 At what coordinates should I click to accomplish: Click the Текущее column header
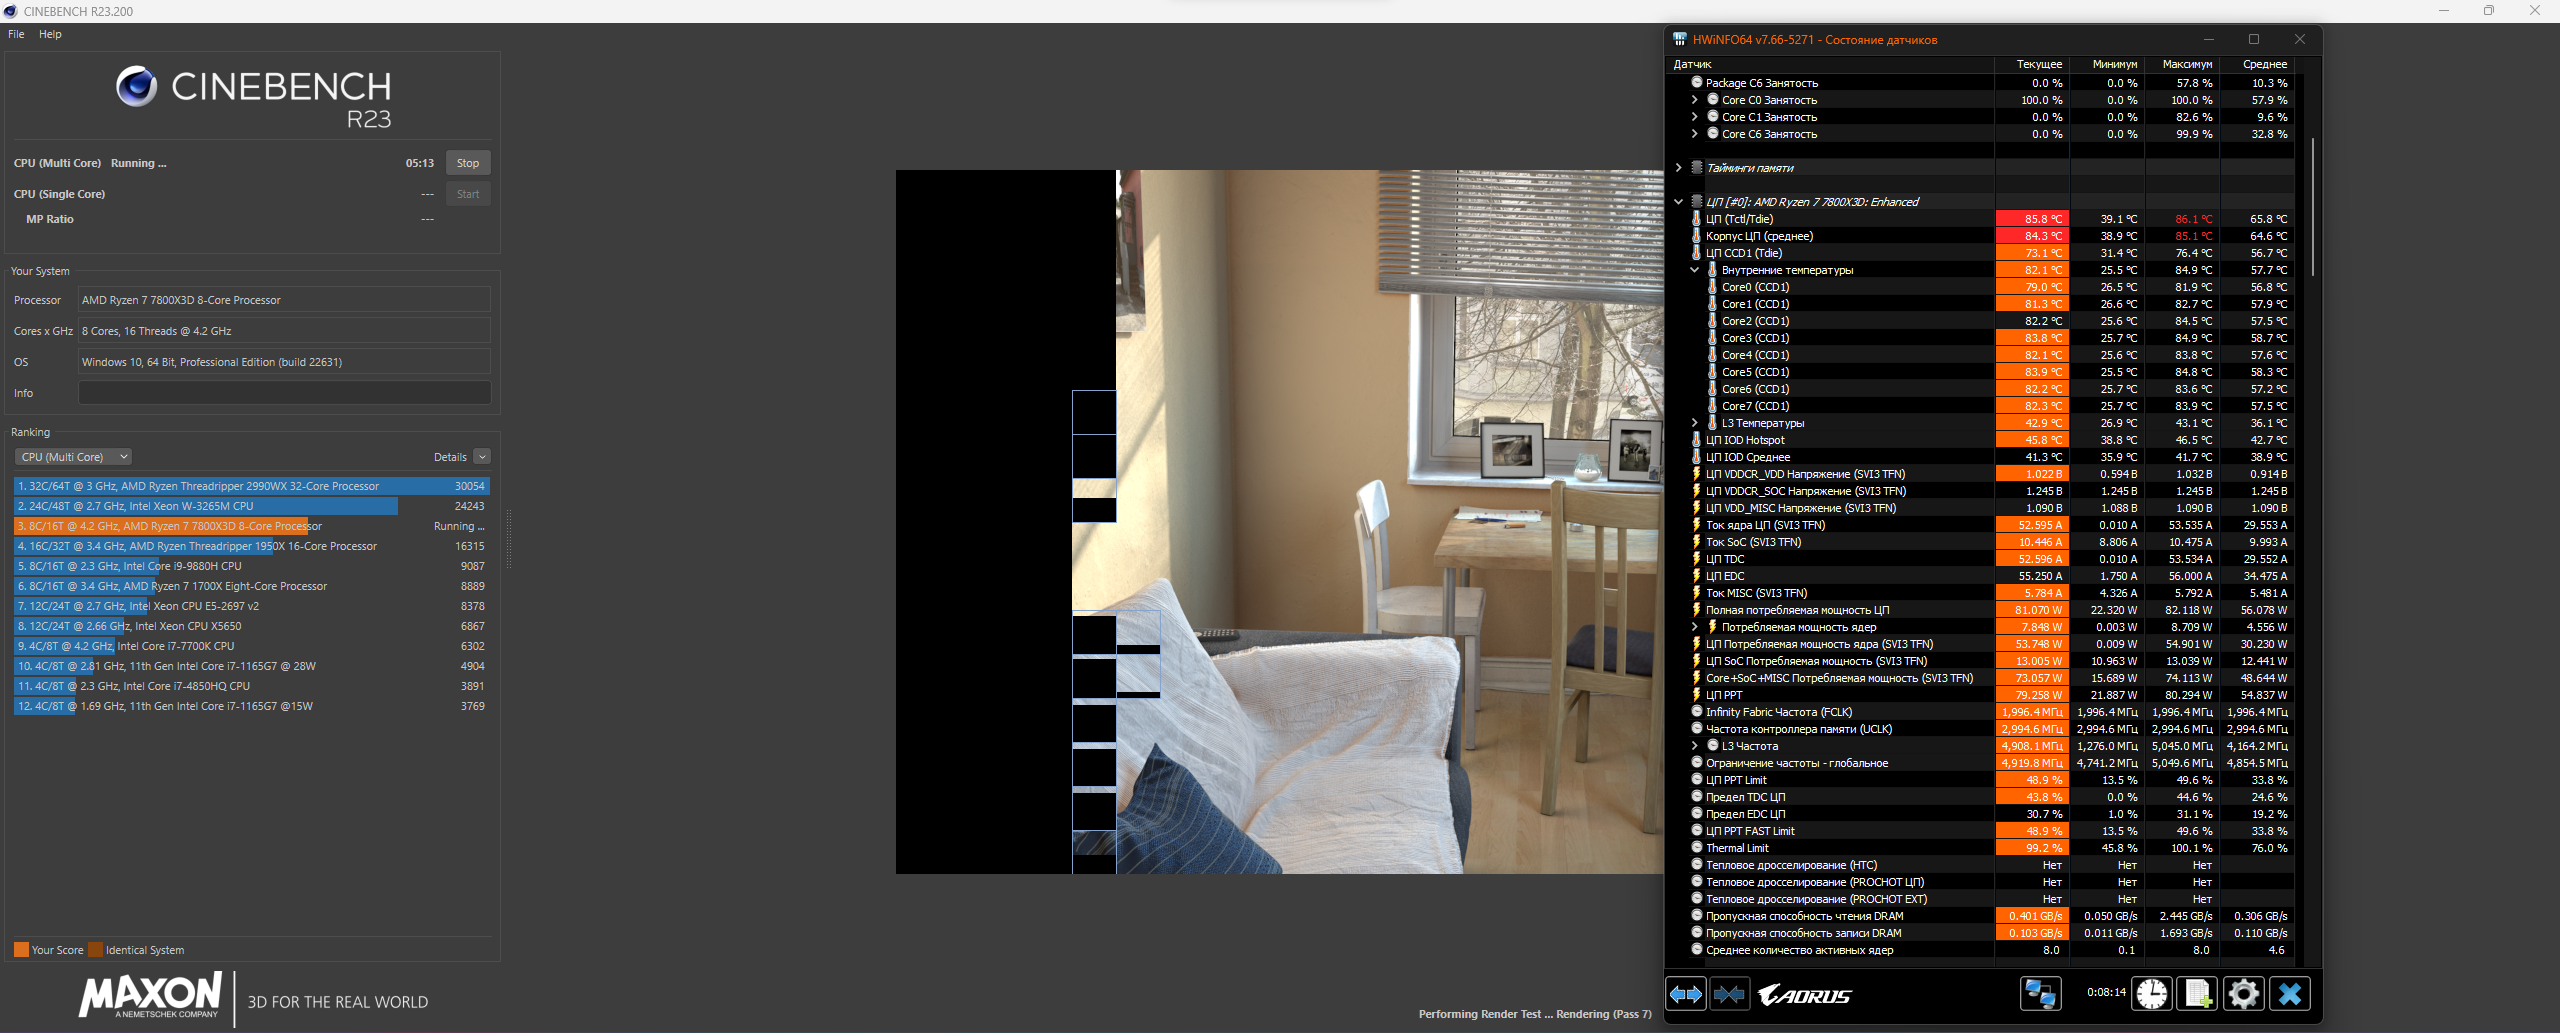coord(2031,64)
